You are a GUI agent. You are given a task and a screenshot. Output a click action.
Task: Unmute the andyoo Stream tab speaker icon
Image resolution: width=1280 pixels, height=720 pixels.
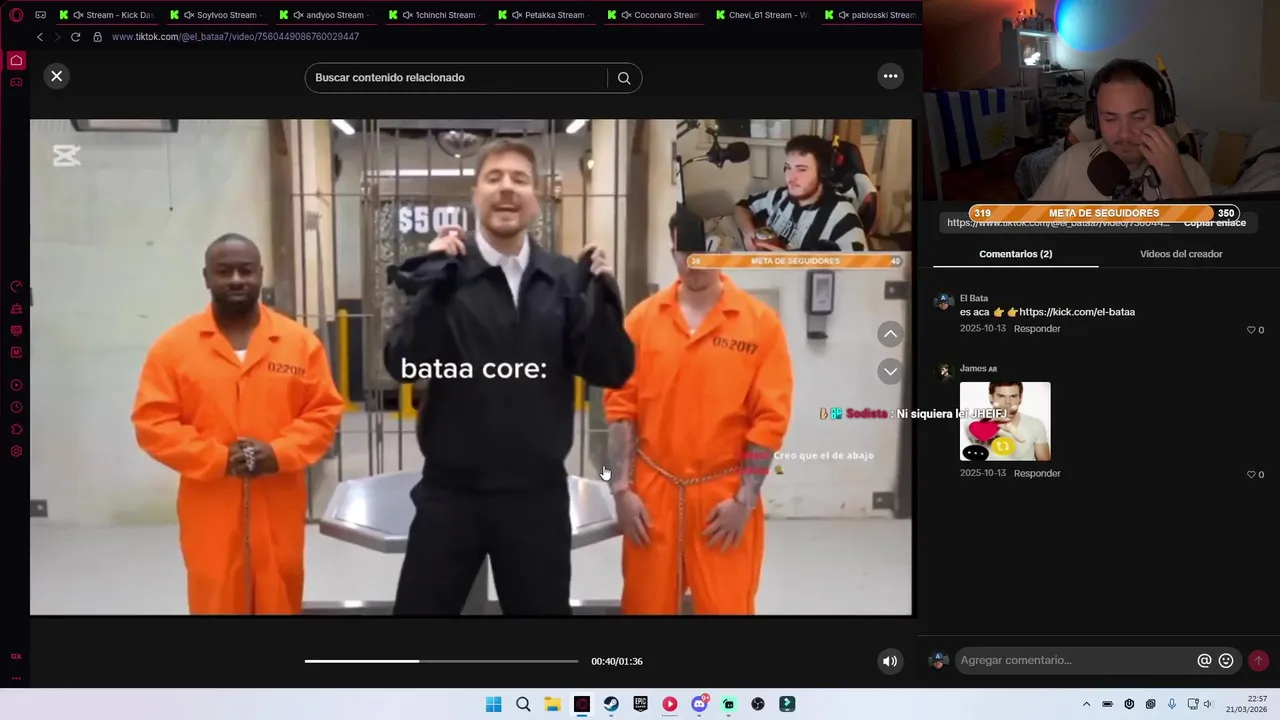tap(298, 15)
